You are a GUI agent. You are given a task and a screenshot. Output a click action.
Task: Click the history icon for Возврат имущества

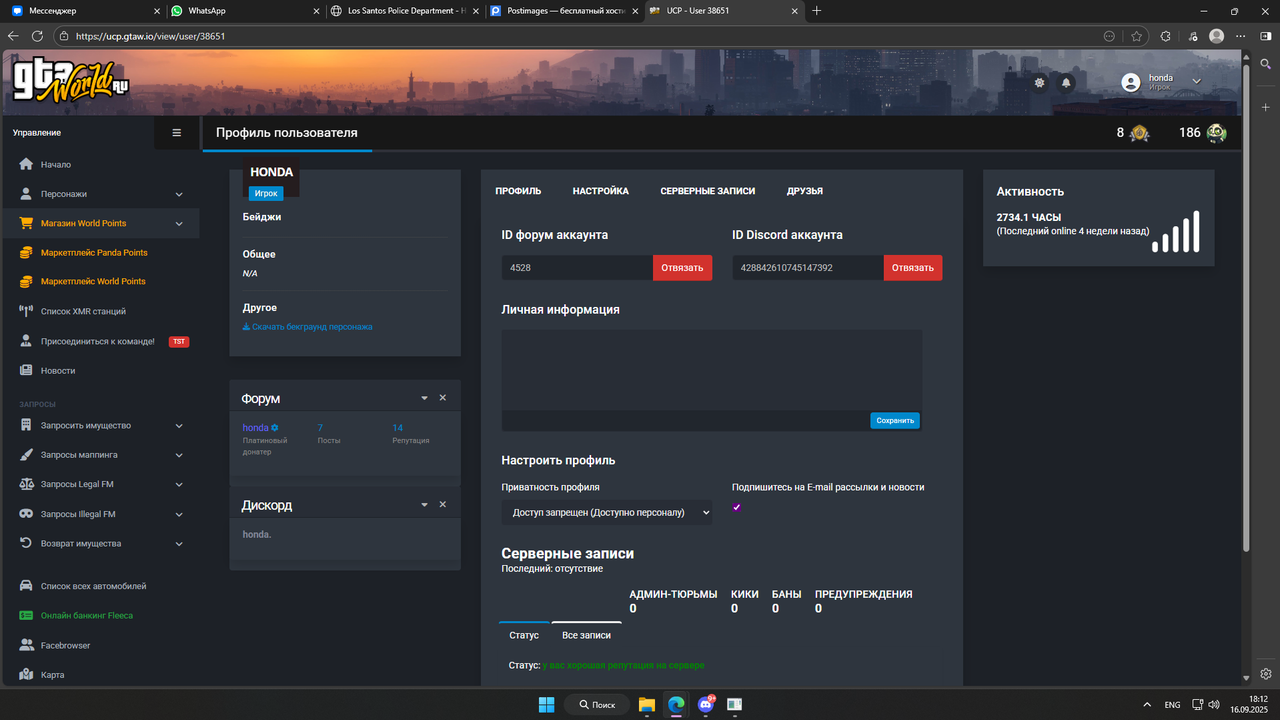coord(27,543)
